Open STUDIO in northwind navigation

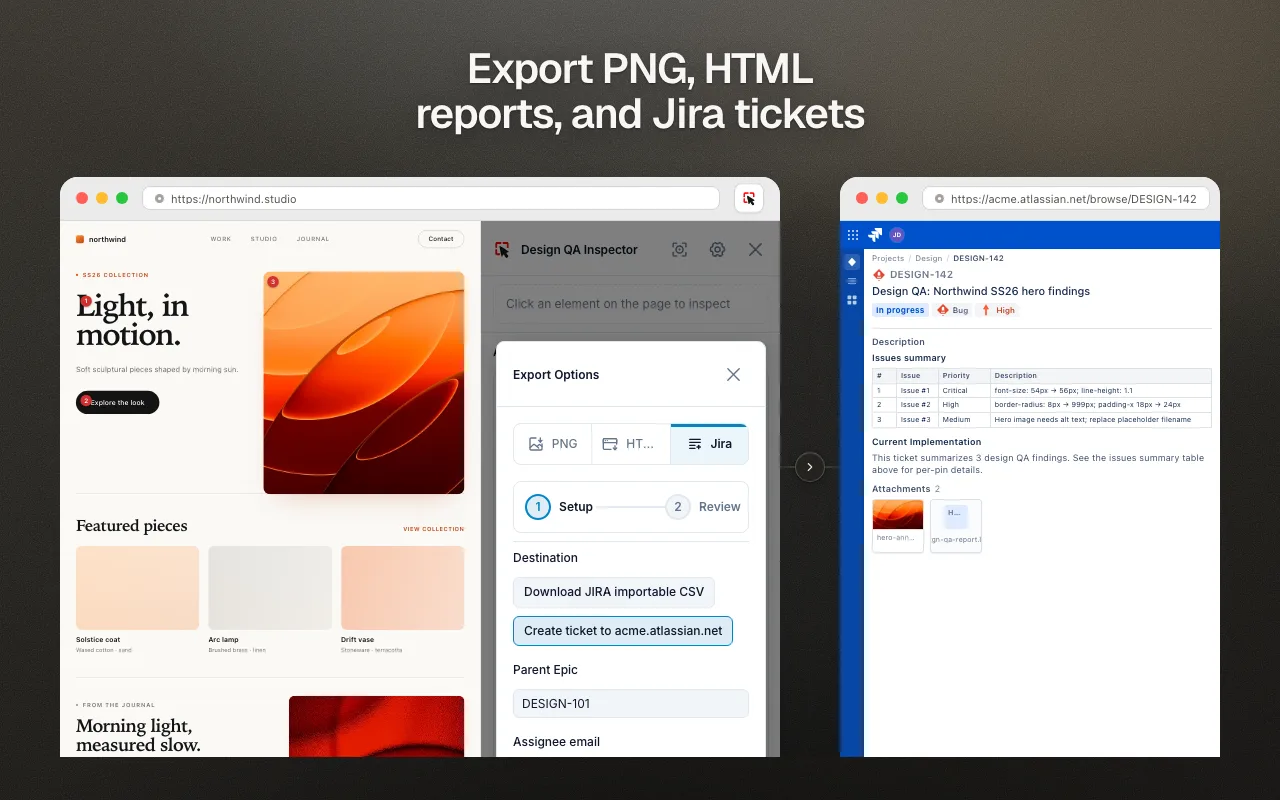[264, 239]
